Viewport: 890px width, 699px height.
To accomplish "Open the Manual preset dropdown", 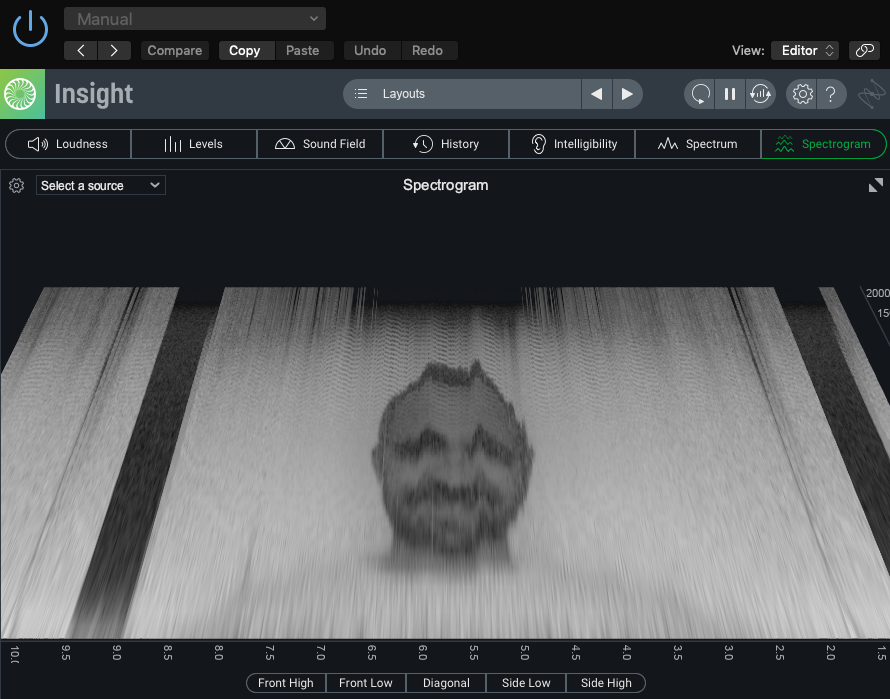I will coord(195,19).
